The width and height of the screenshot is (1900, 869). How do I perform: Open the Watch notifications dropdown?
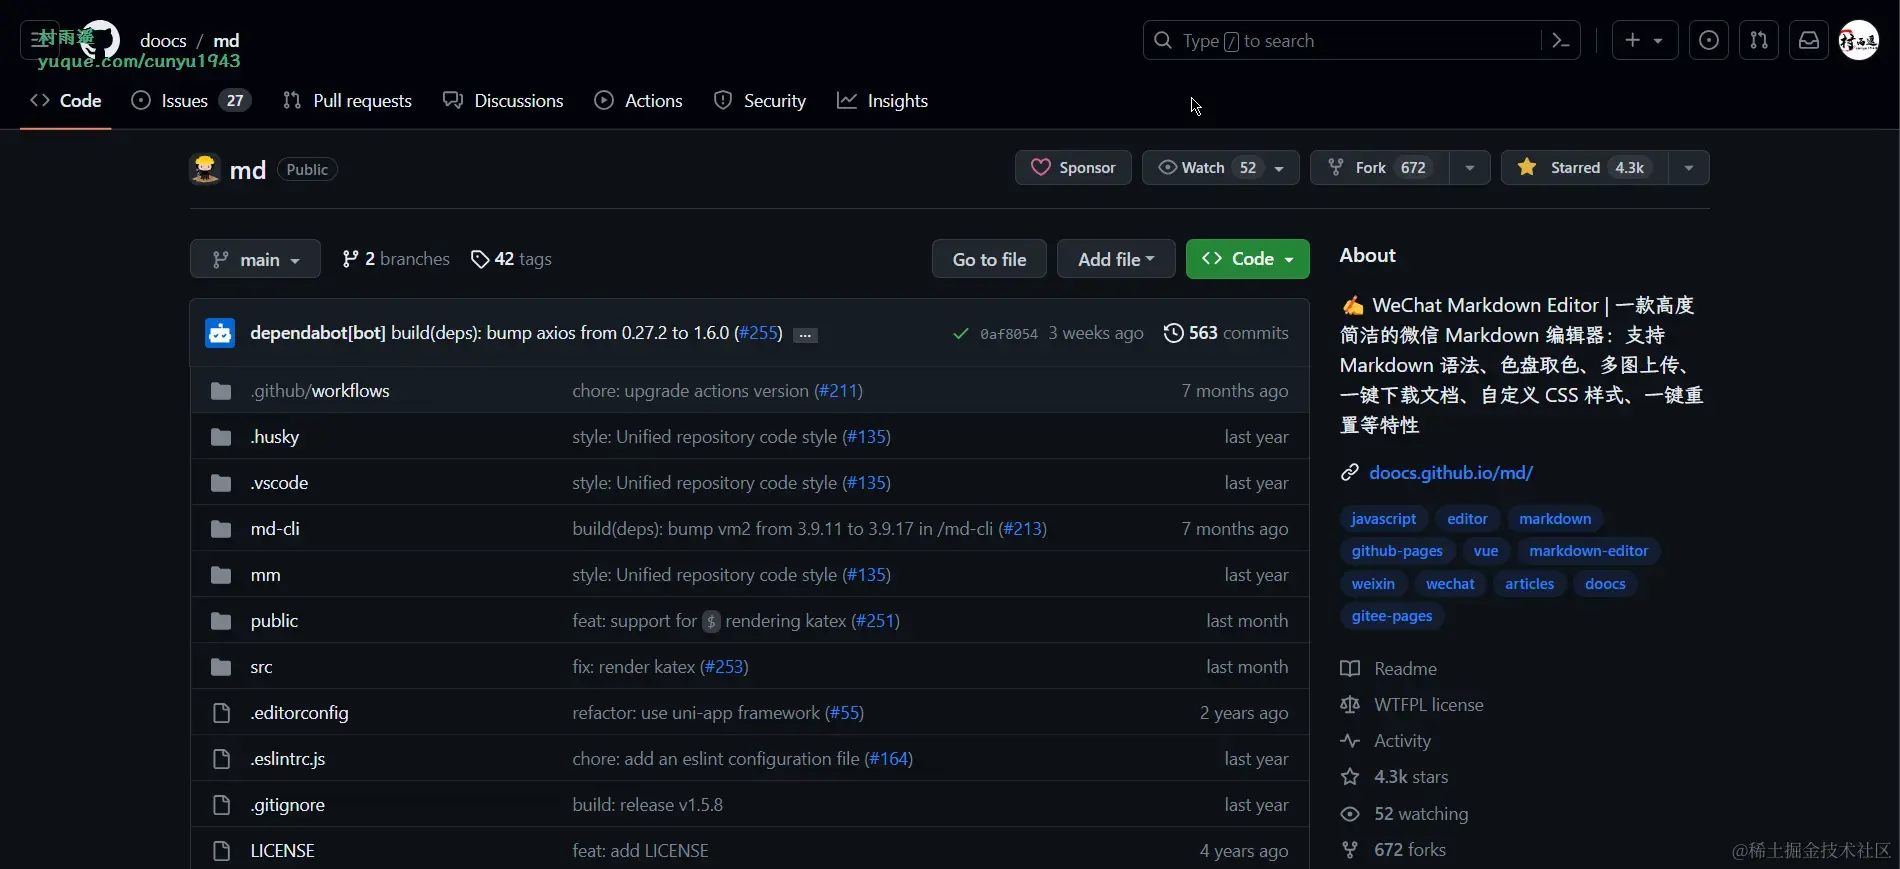[x=1221, y=168]
